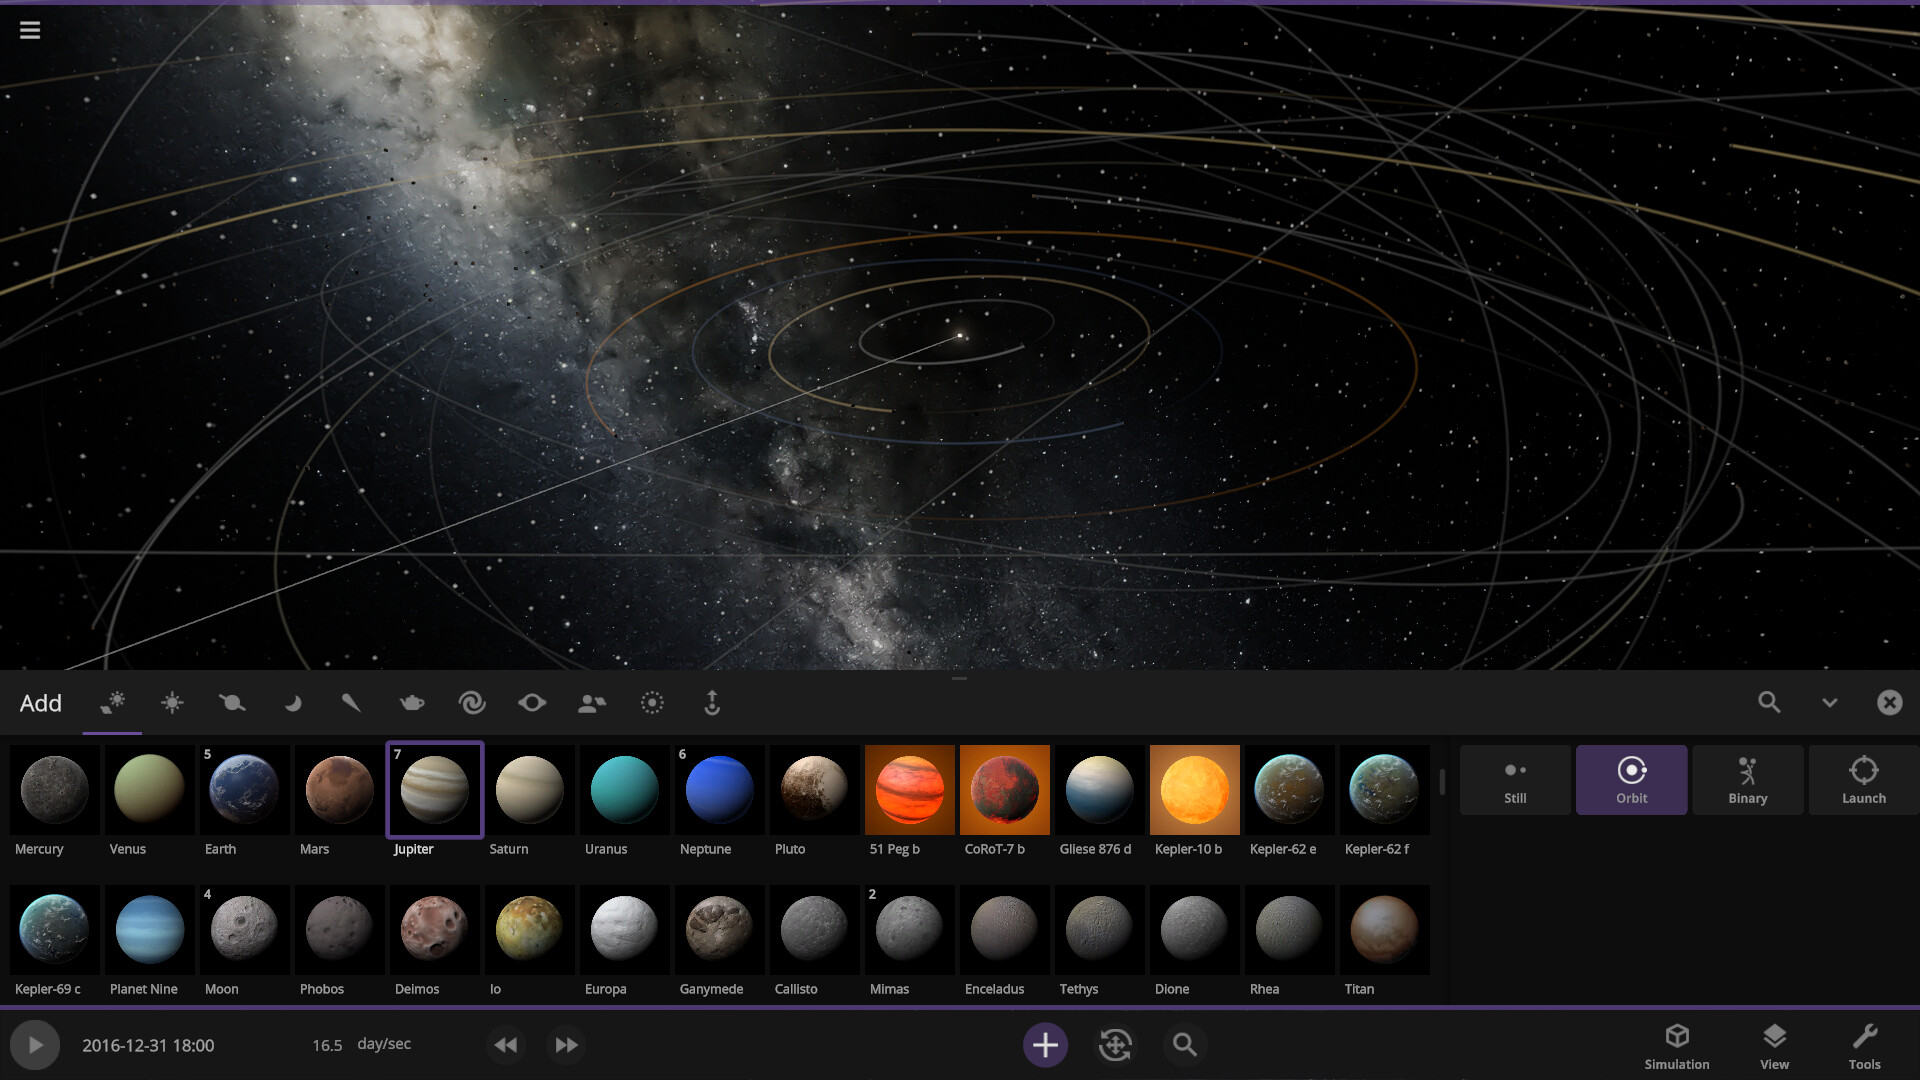Toggle simulation playback with the play button
The width and height of the screenshot is (1920, 1080).
[x=36, y=1044]
